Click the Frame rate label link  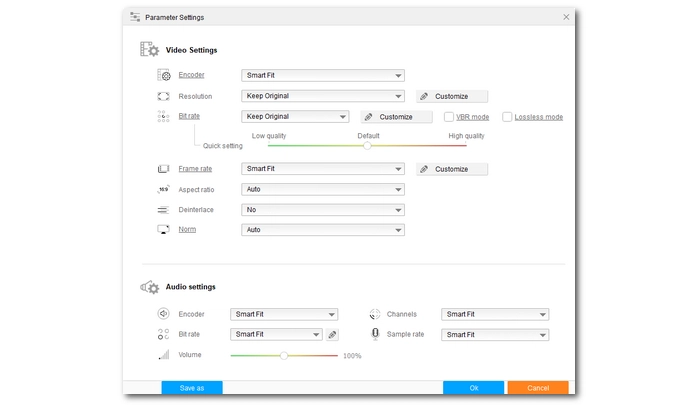coord(195,169)
